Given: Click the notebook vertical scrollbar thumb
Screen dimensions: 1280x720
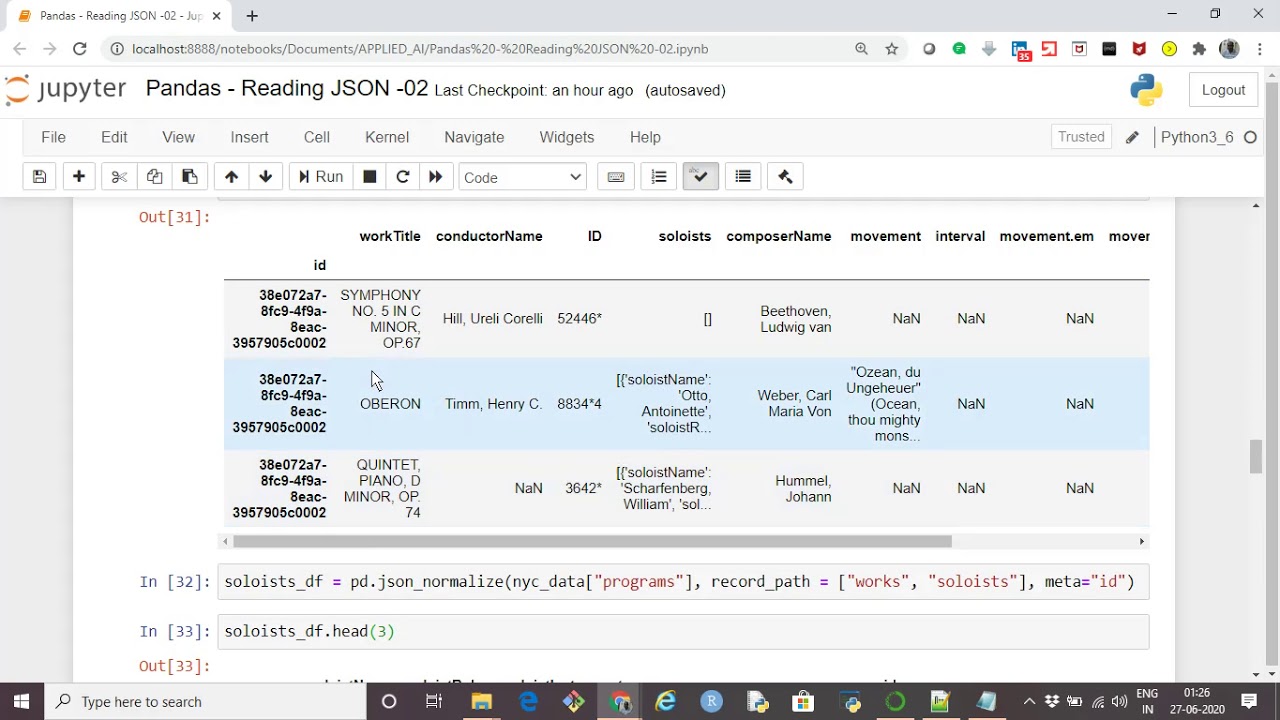Looking at the screenshot, I should (1257, 456).
